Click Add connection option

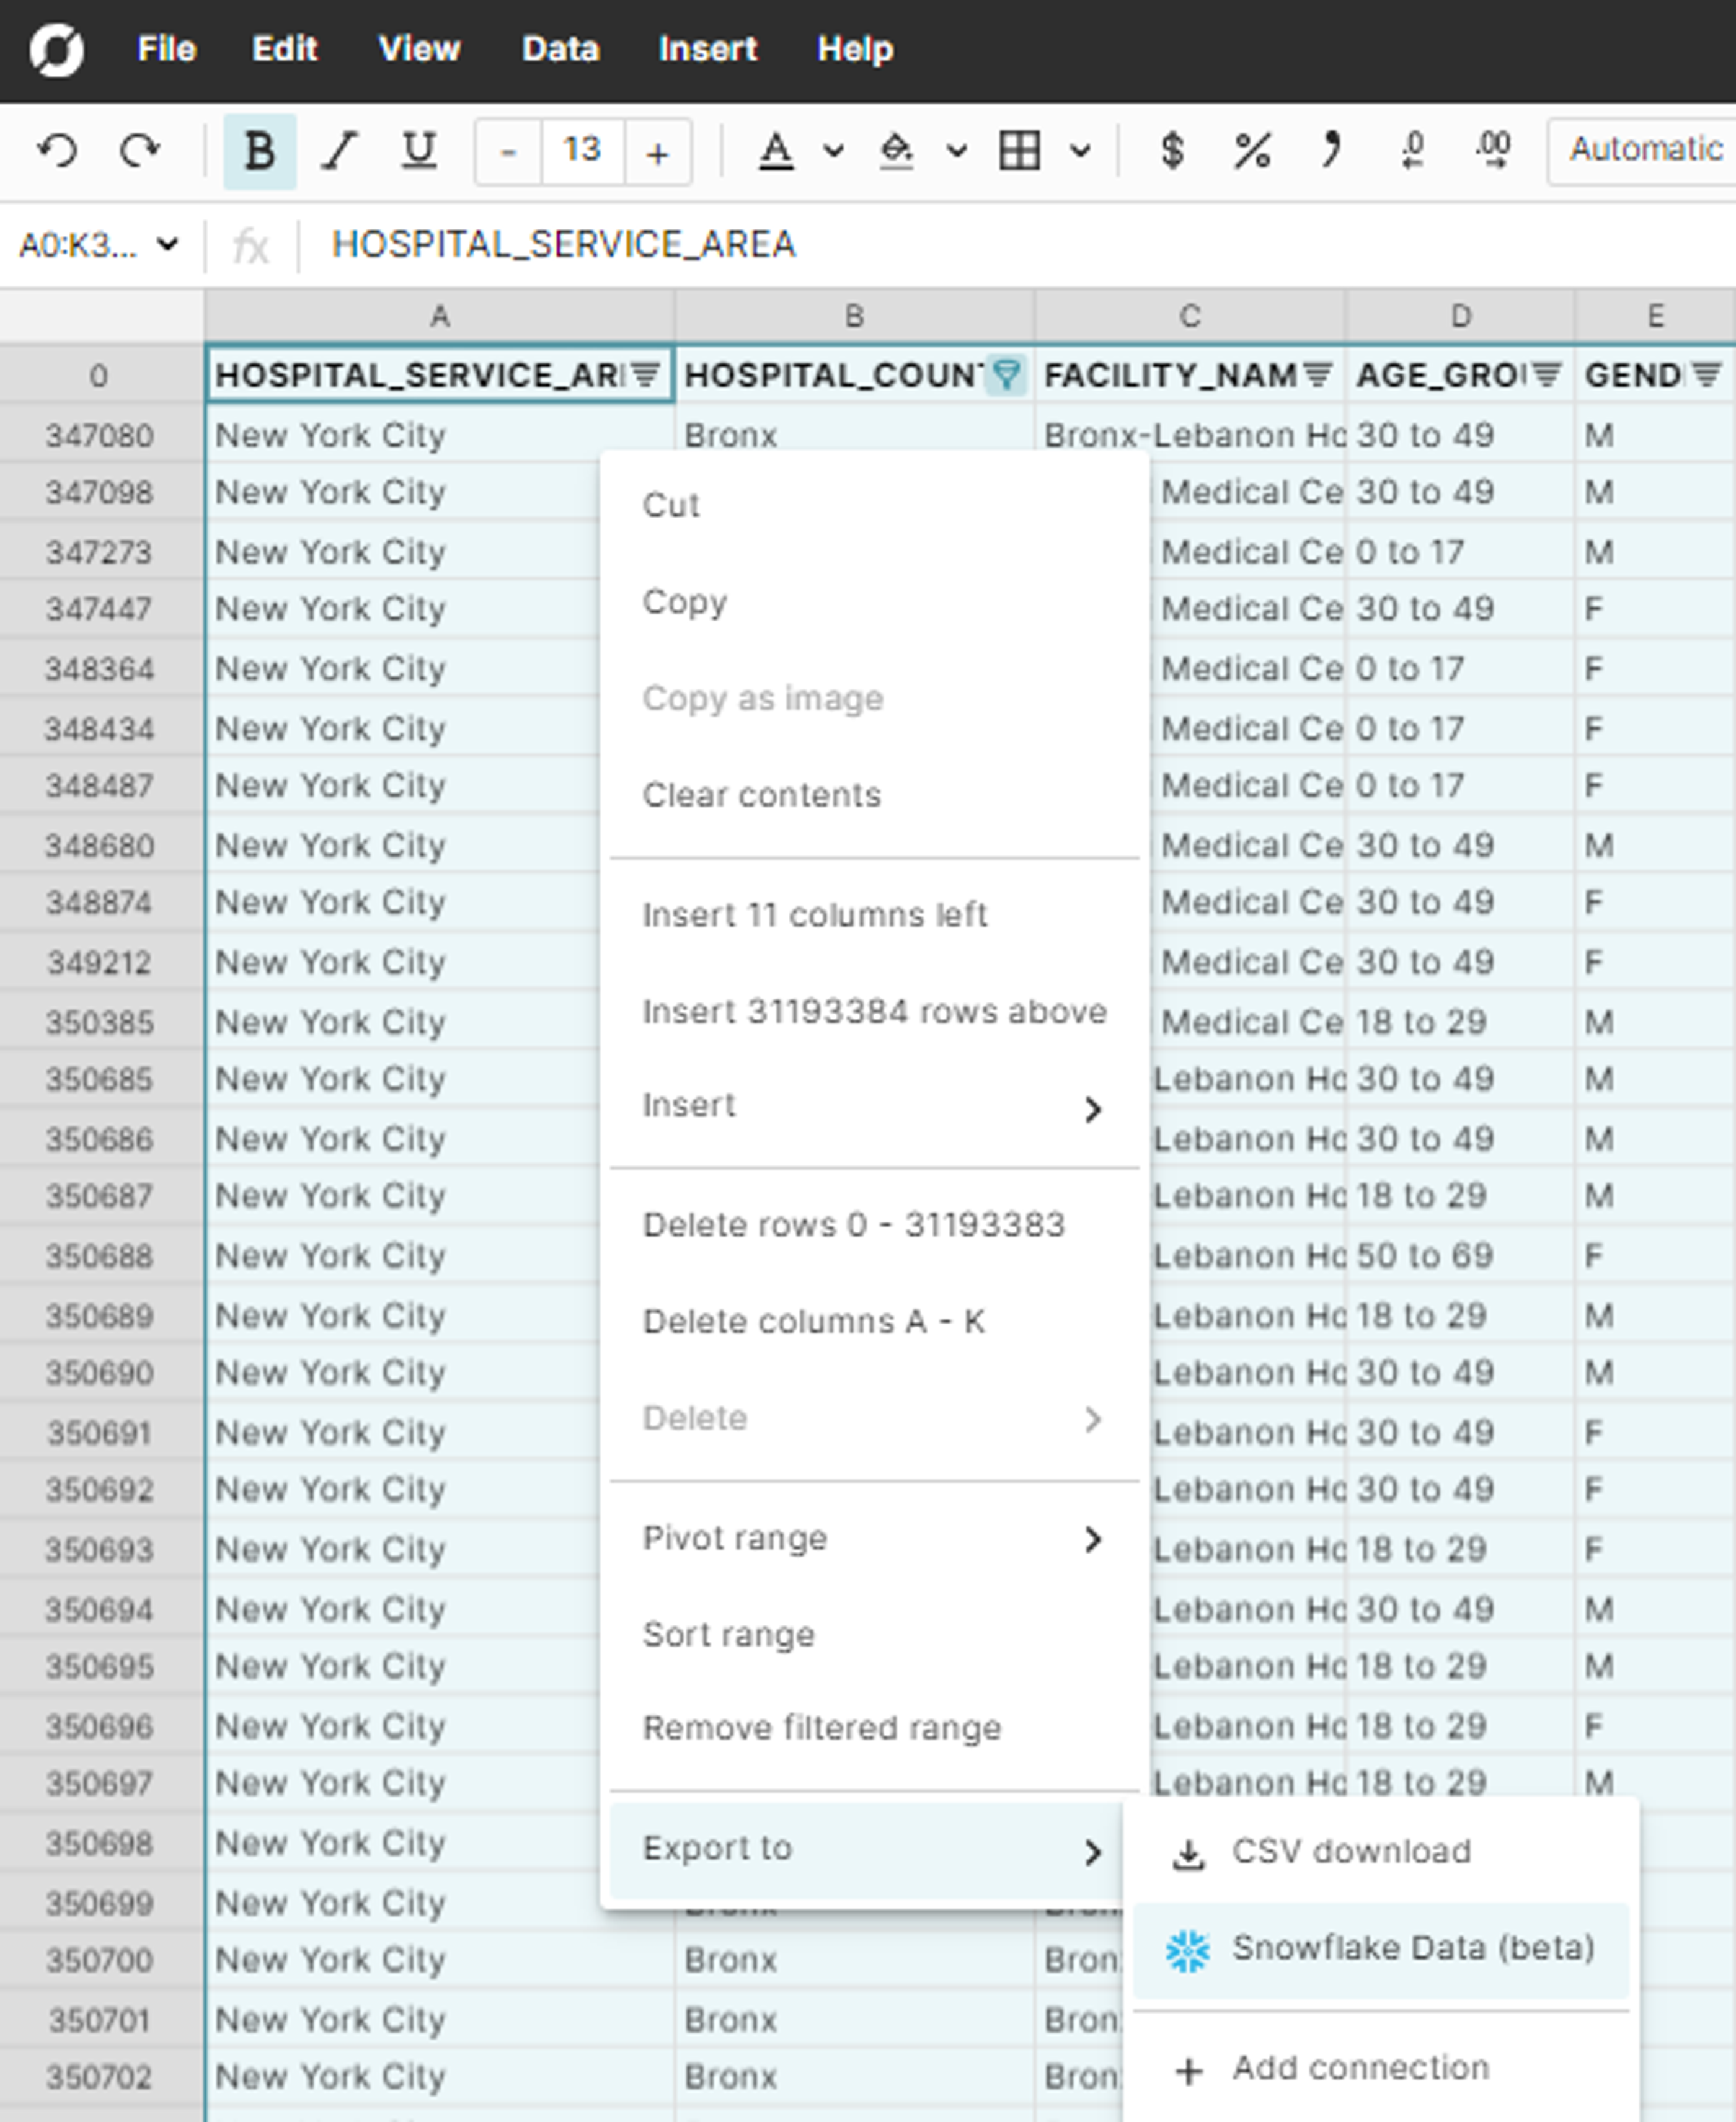(x=1360, y=2068)
